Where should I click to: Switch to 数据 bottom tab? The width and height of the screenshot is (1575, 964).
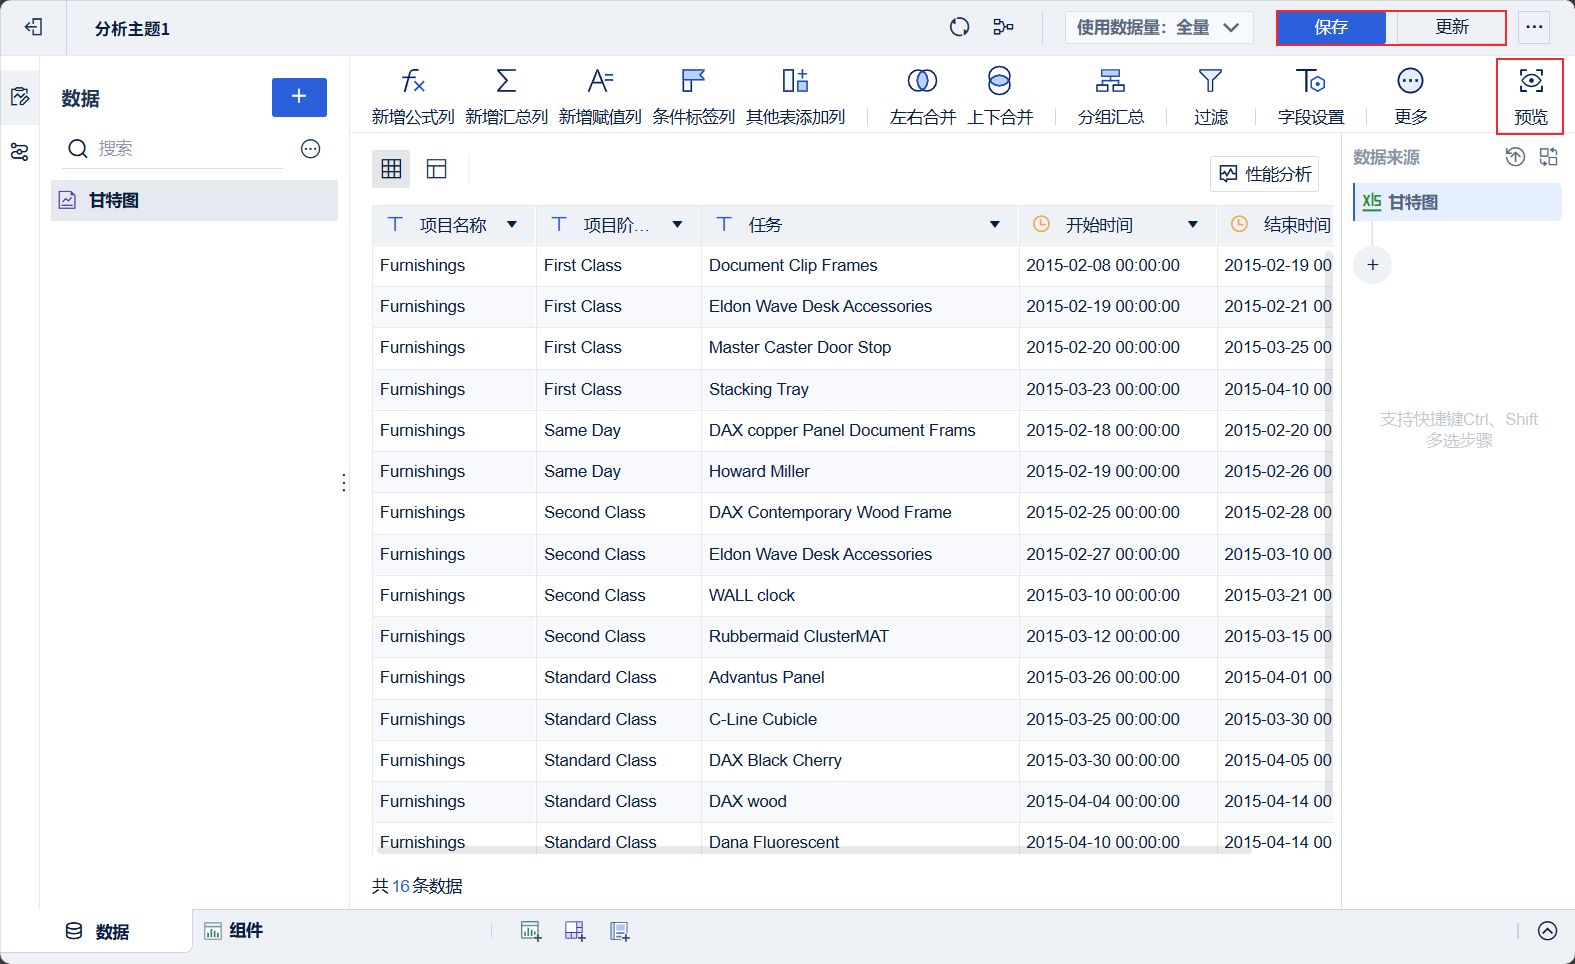[98, 932]
